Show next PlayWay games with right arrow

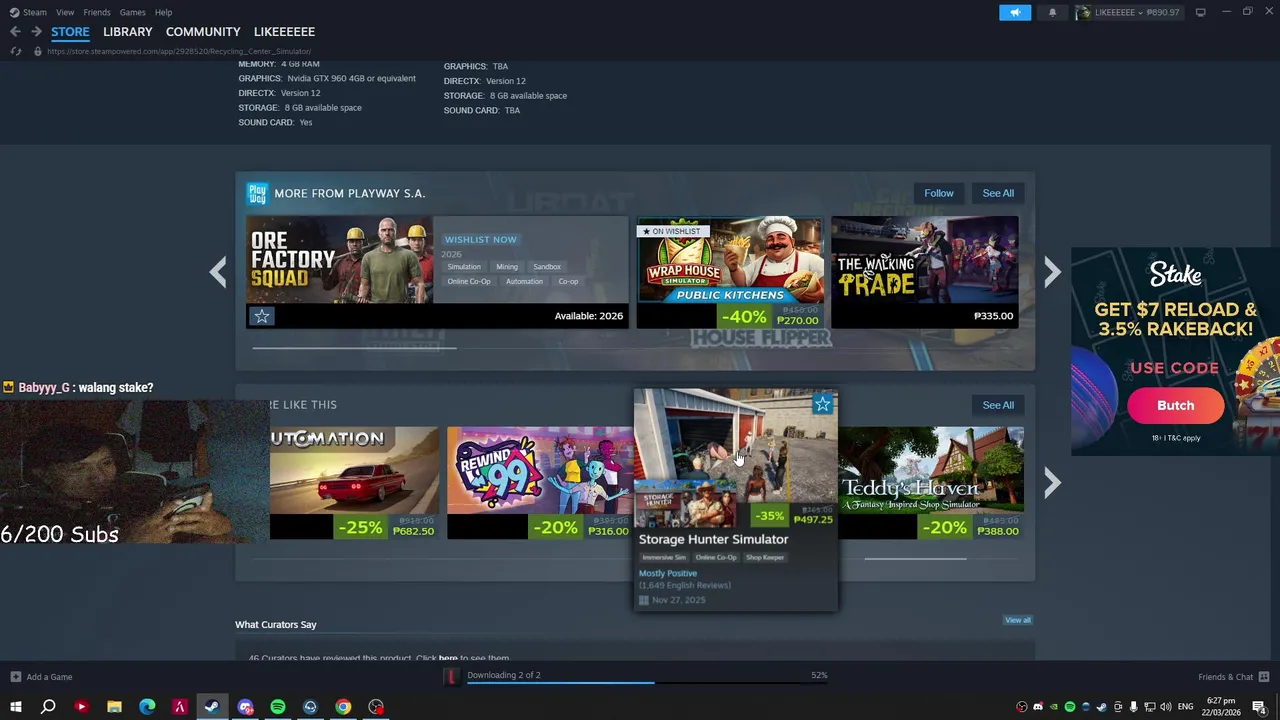click(1052, 272)
